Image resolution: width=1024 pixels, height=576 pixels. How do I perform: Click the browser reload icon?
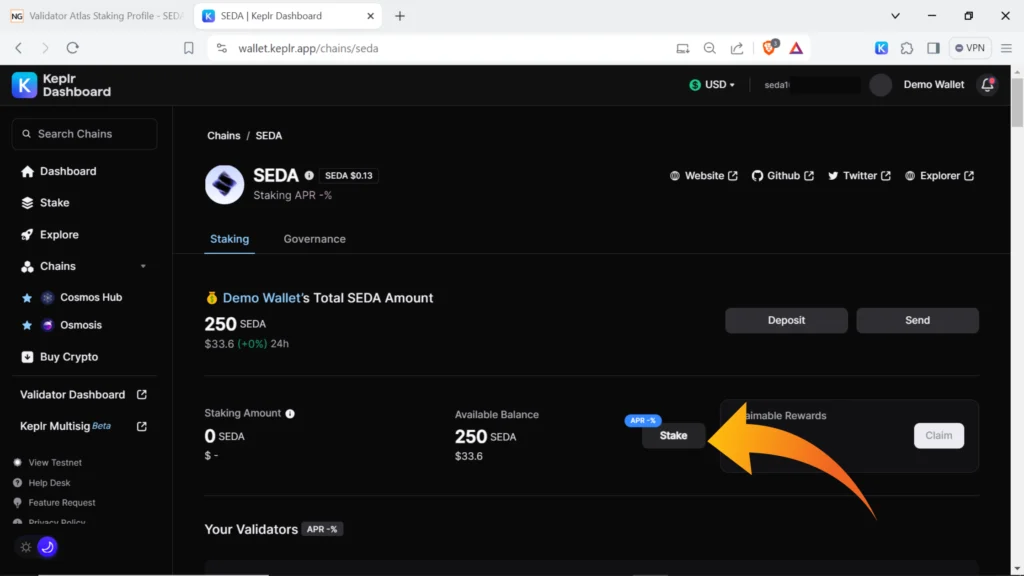tap(73, 47)
